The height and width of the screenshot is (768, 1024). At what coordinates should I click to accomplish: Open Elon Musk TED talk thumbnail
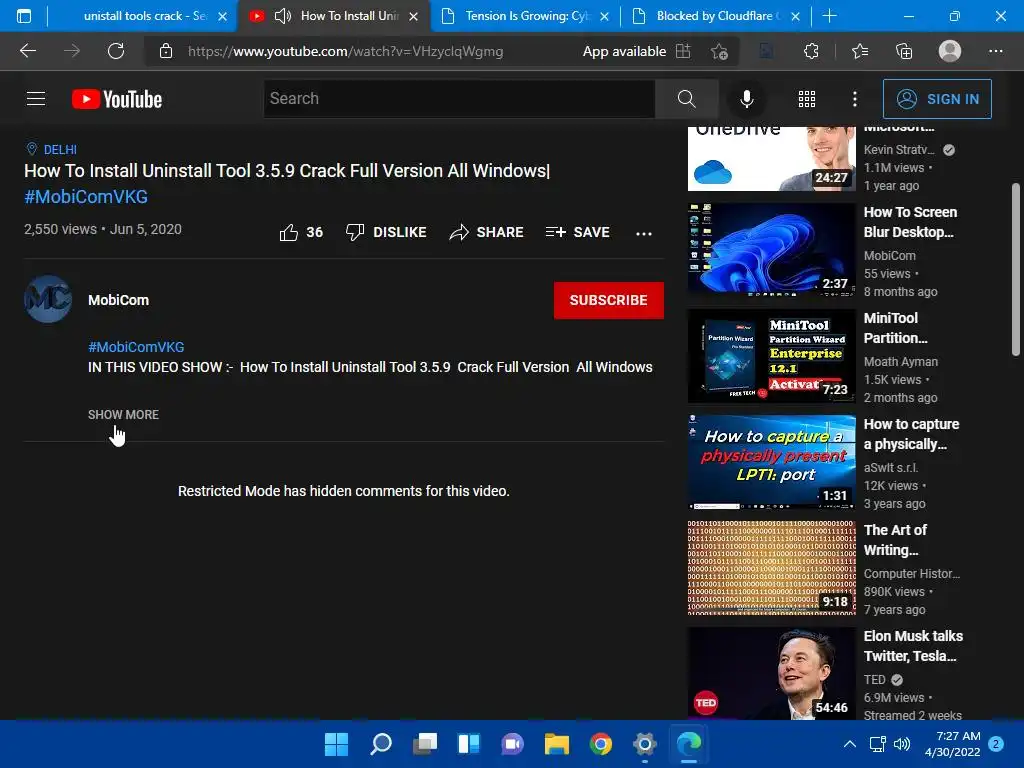coord(771,673)
